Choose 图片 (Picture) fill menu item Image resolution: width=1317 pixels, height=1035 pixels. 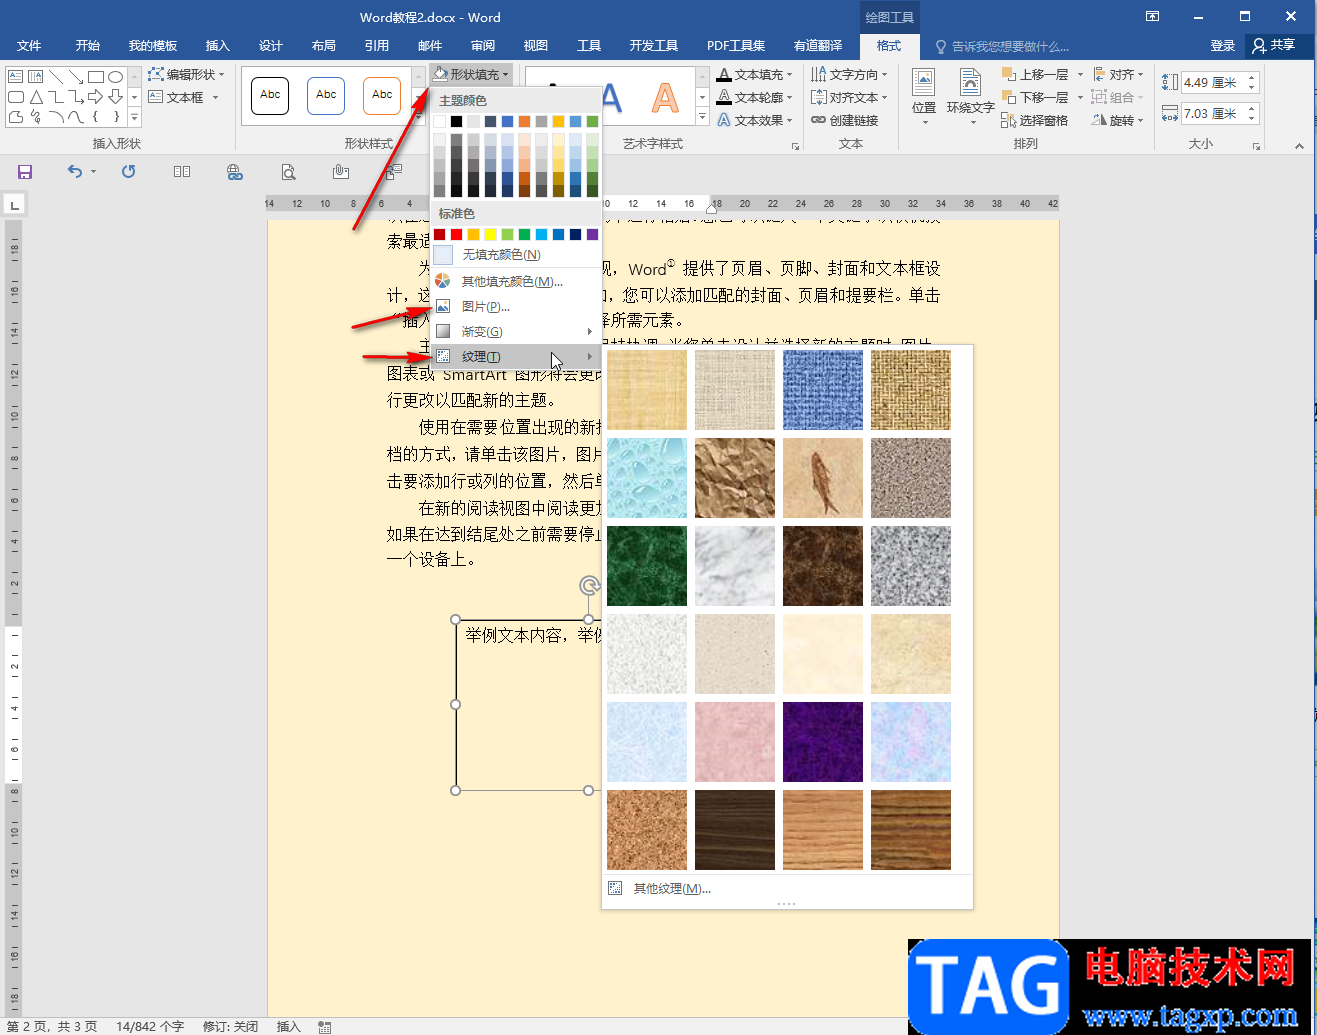pyautogui.click(x=516, y=307)
